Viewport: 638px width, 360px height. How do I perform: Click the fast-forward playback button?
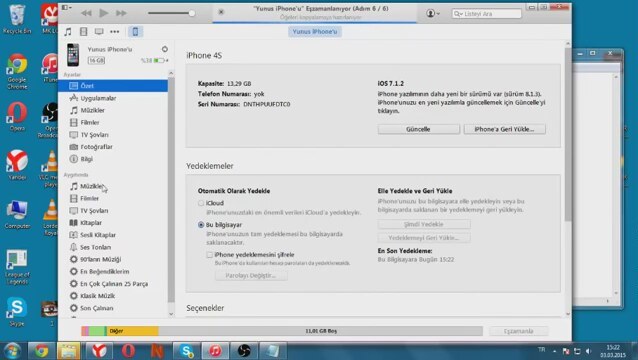point(121,13)
